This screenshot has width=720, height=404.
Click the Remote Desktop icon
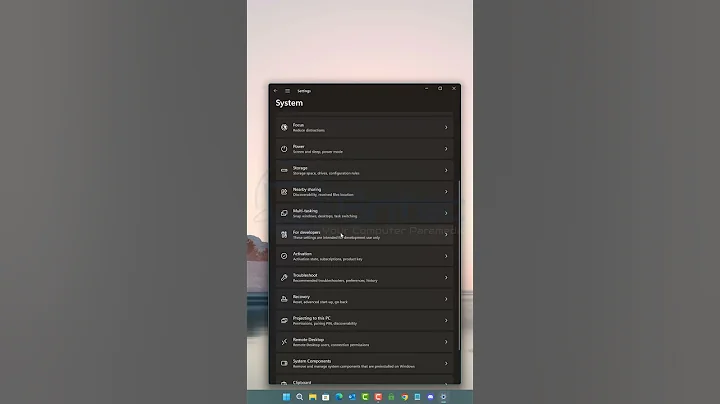(x=284, y=342)
